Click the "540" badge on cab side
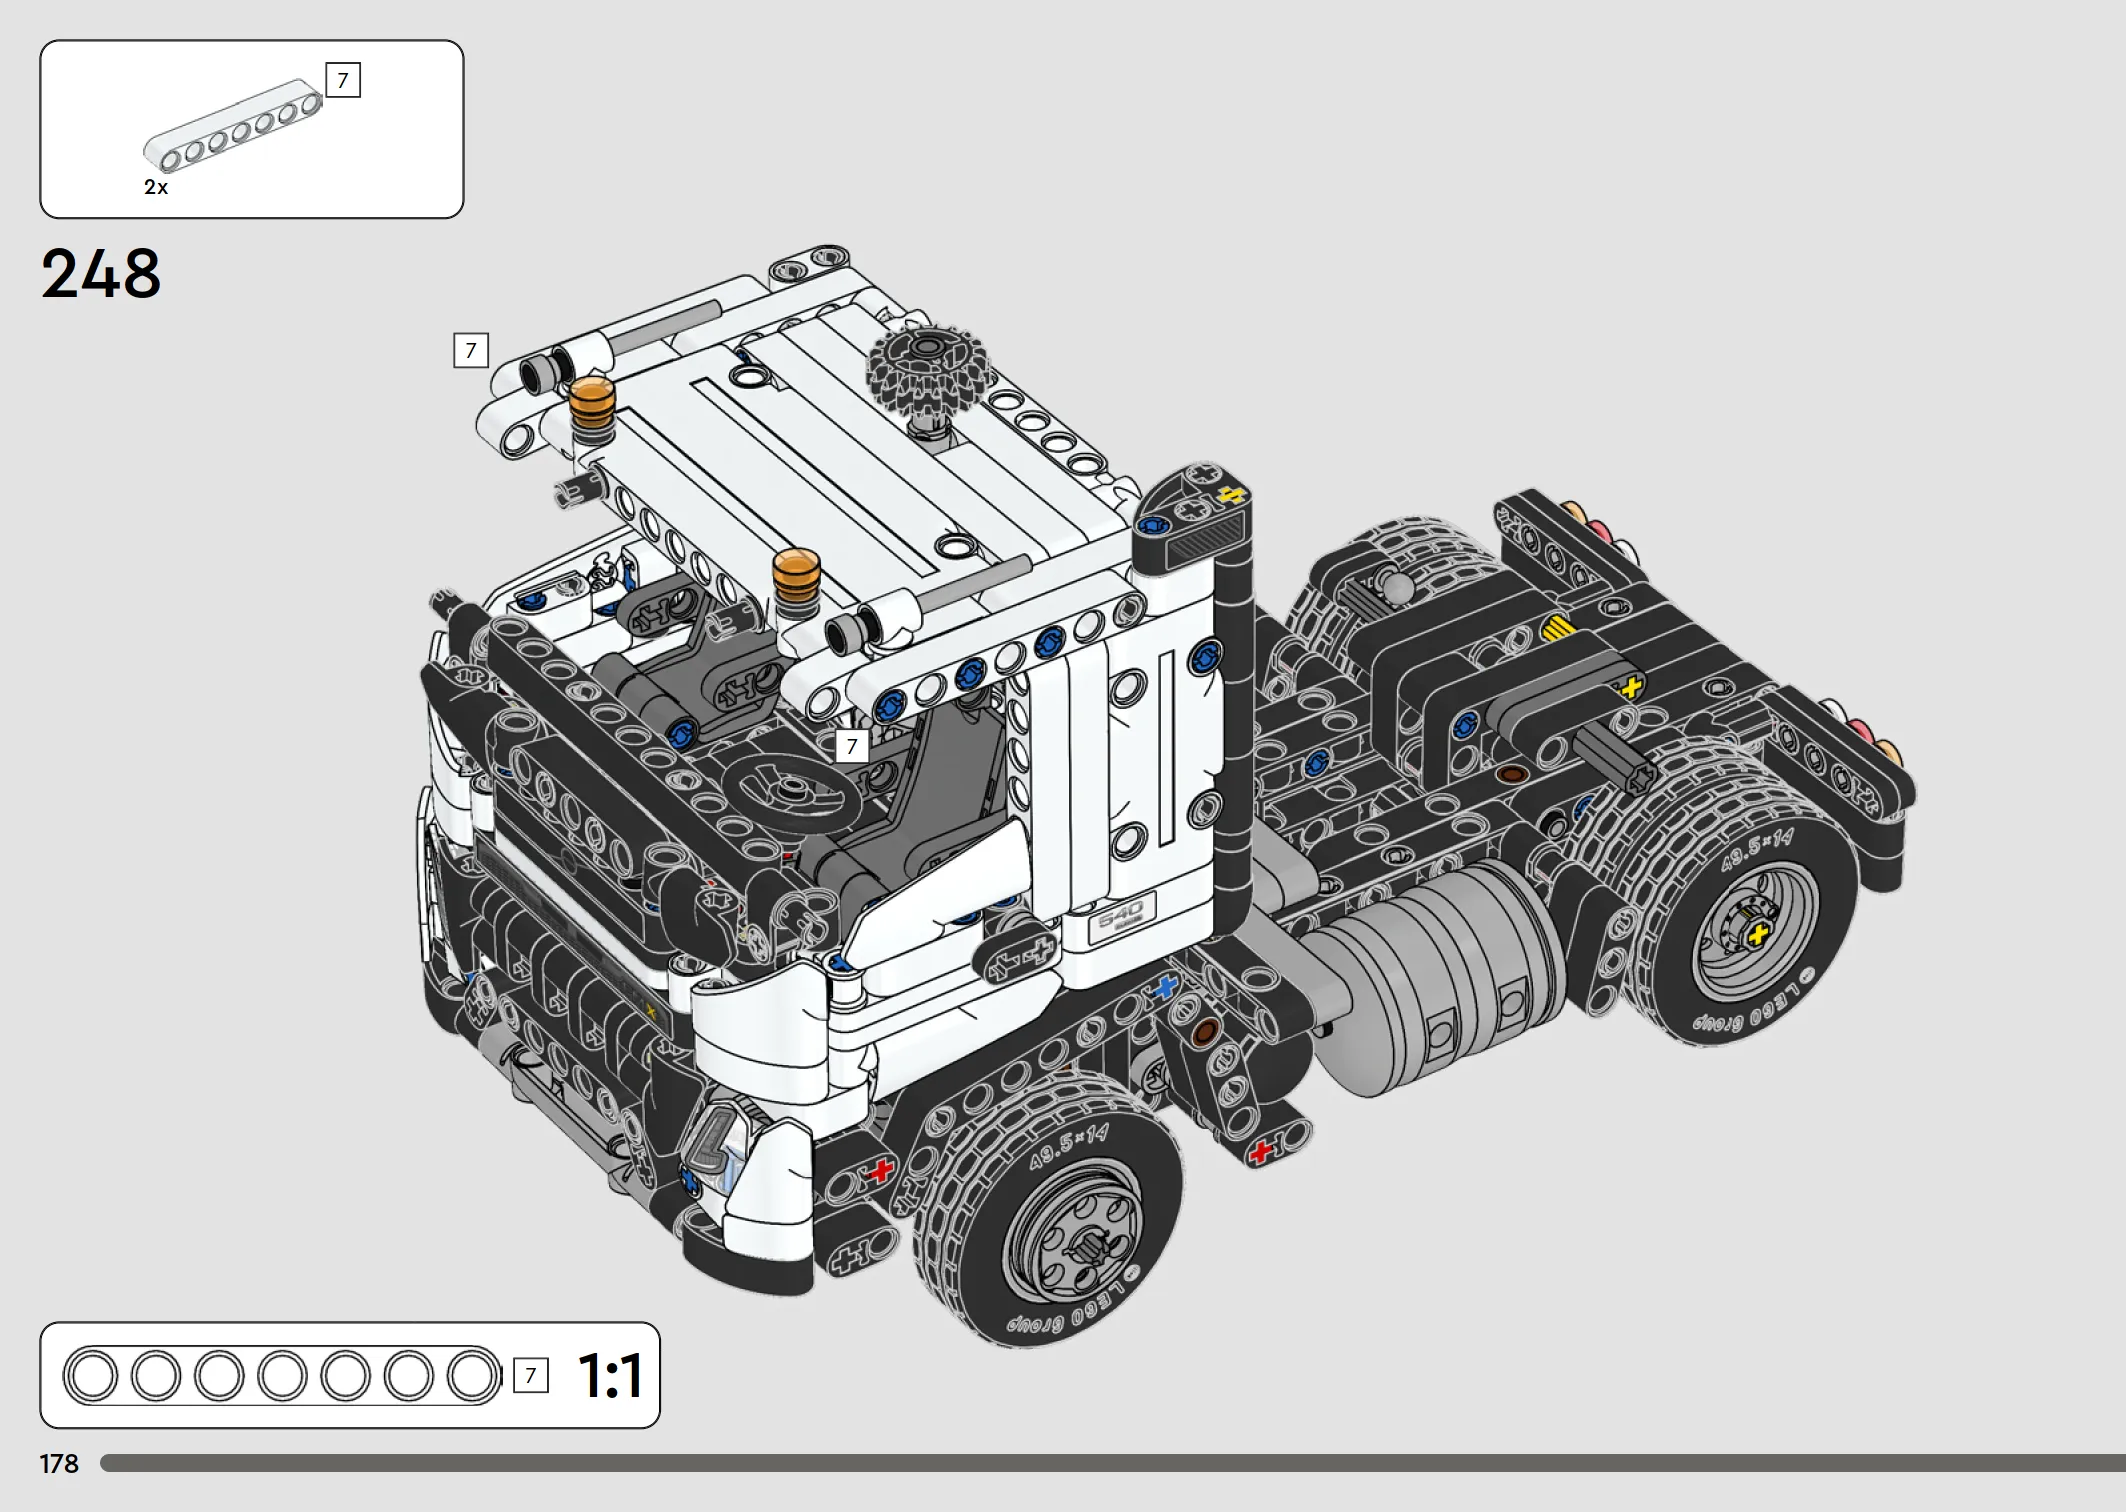Image resolution: width=2126 pixels, height=1512 pixels. click(1122, 917)
